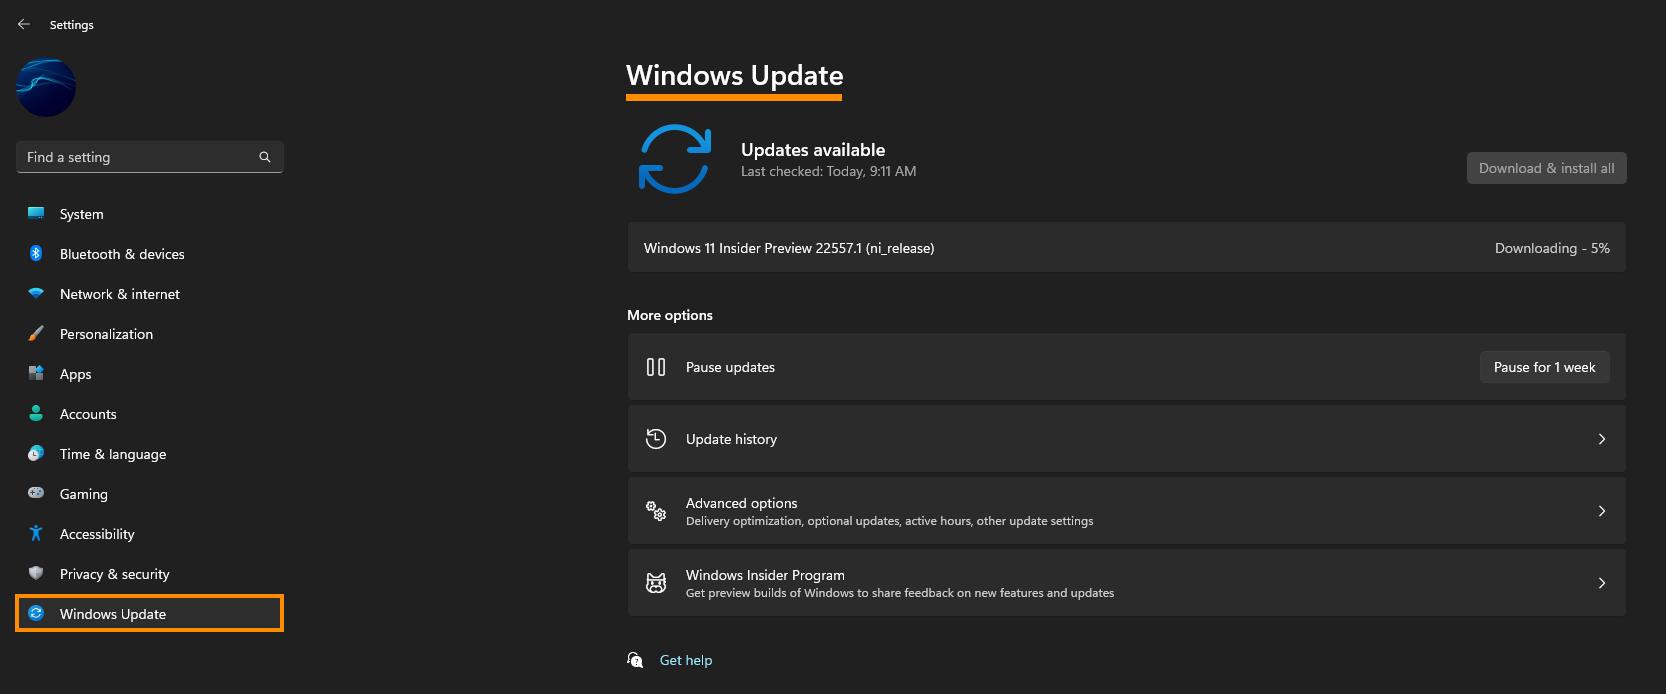This screenshot has width=1666, height=694.
Task: Open System settings text label
Action: (82, 214)
